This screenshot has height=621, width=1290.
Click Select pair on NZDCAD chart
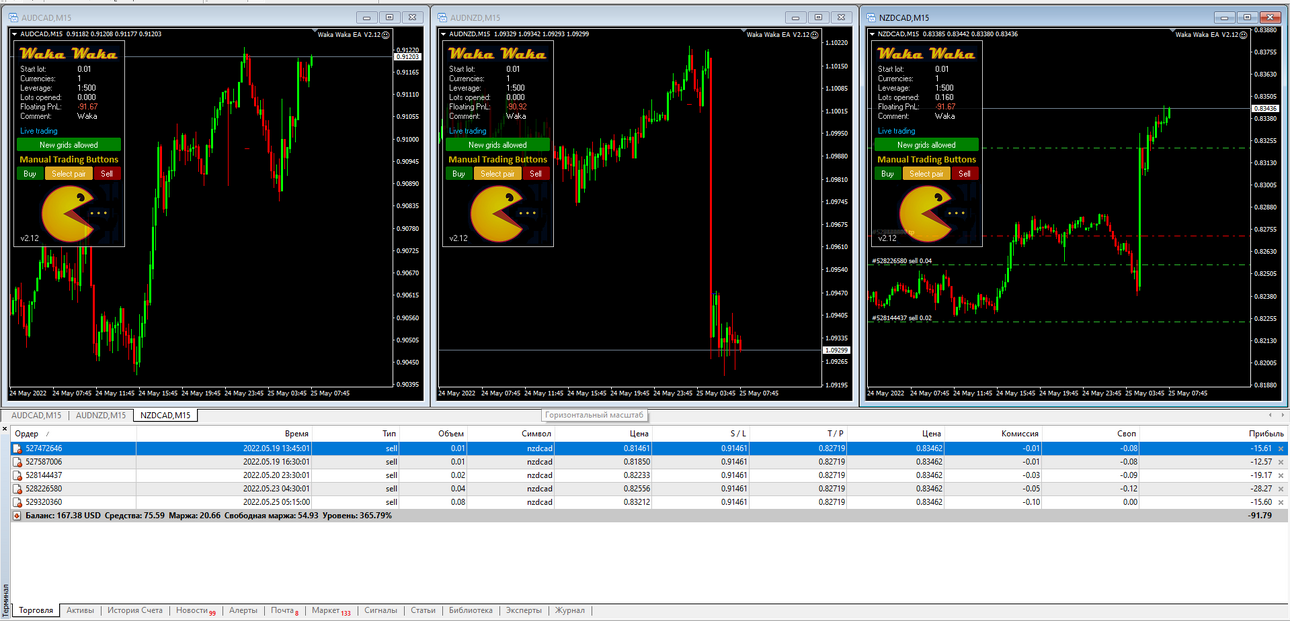926,173
